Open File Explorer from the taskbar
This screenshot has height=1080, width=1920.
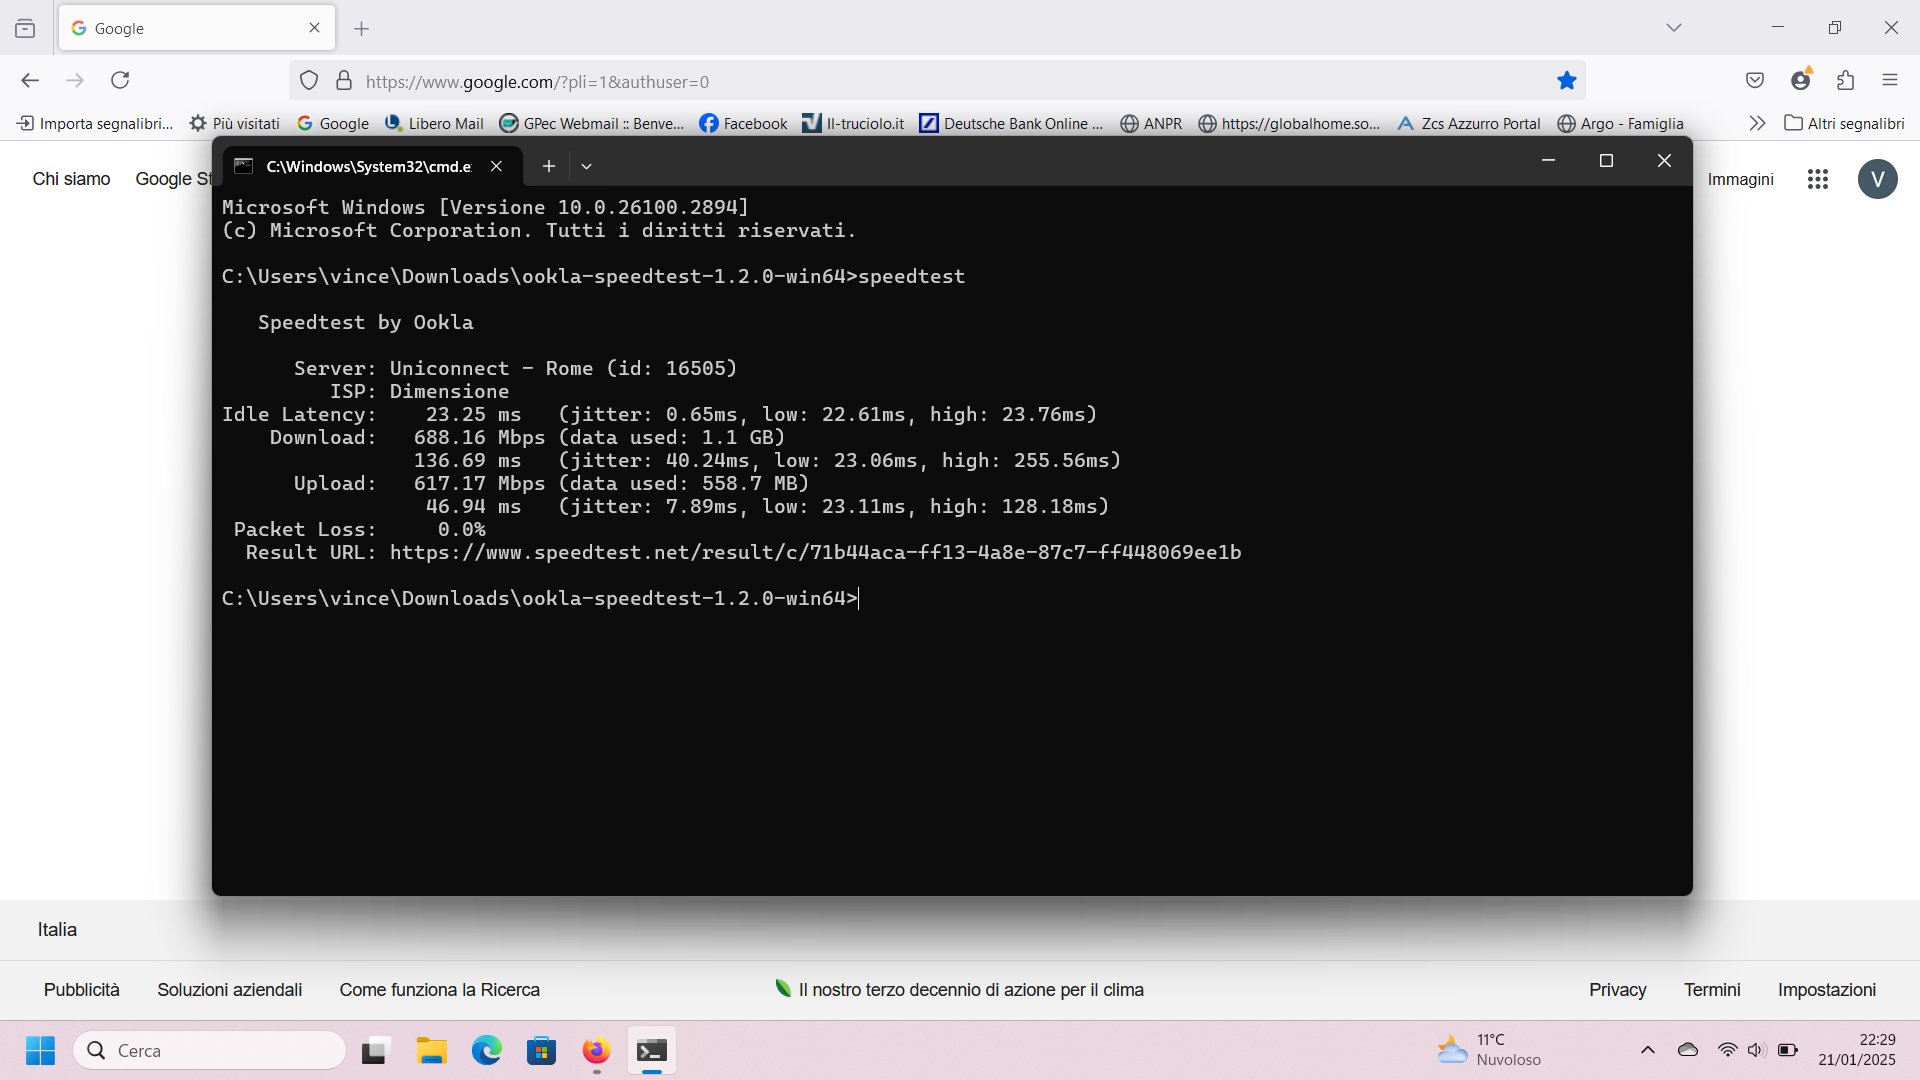point(432,1051)
